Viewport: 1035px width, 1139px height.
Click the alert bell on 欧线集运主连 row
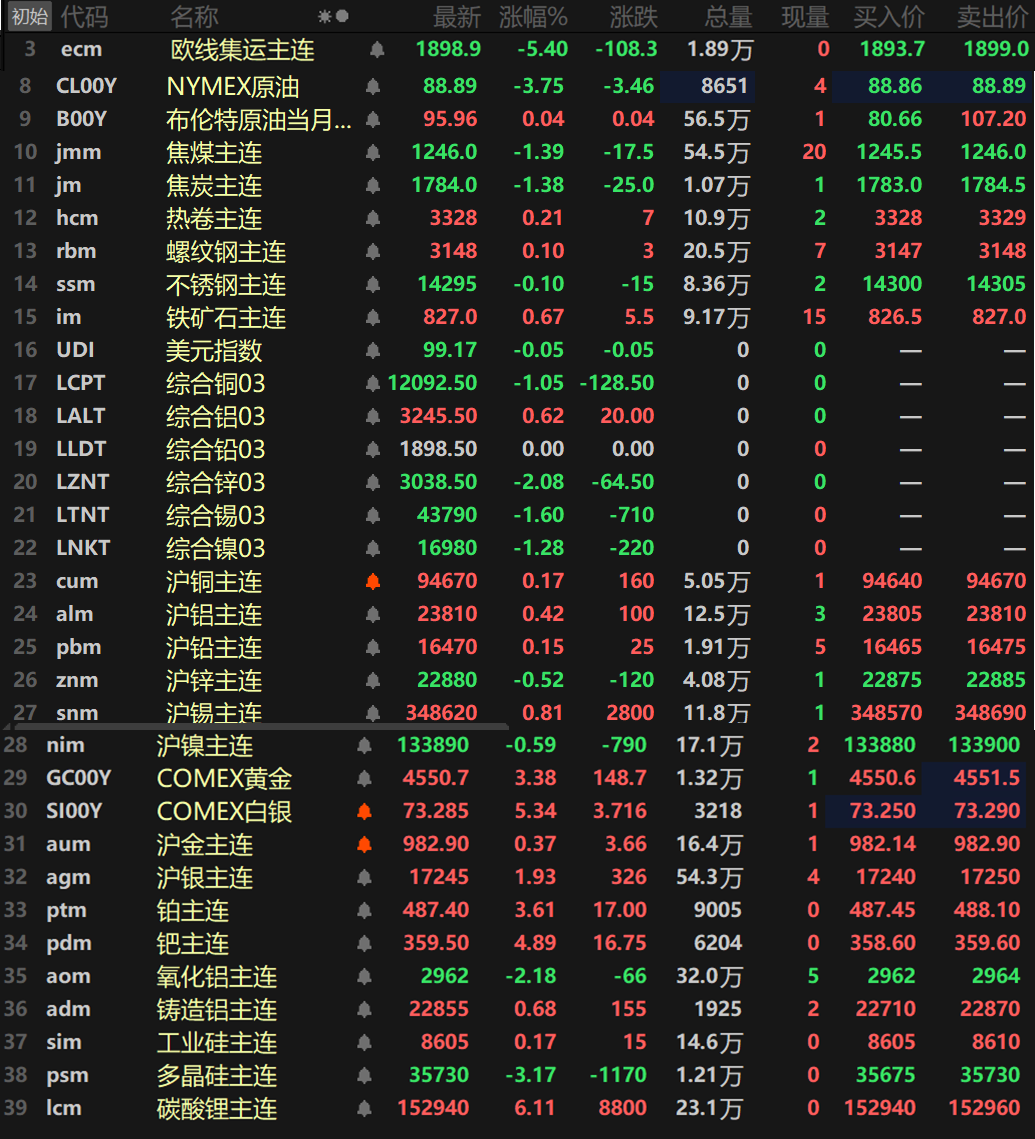372,49
